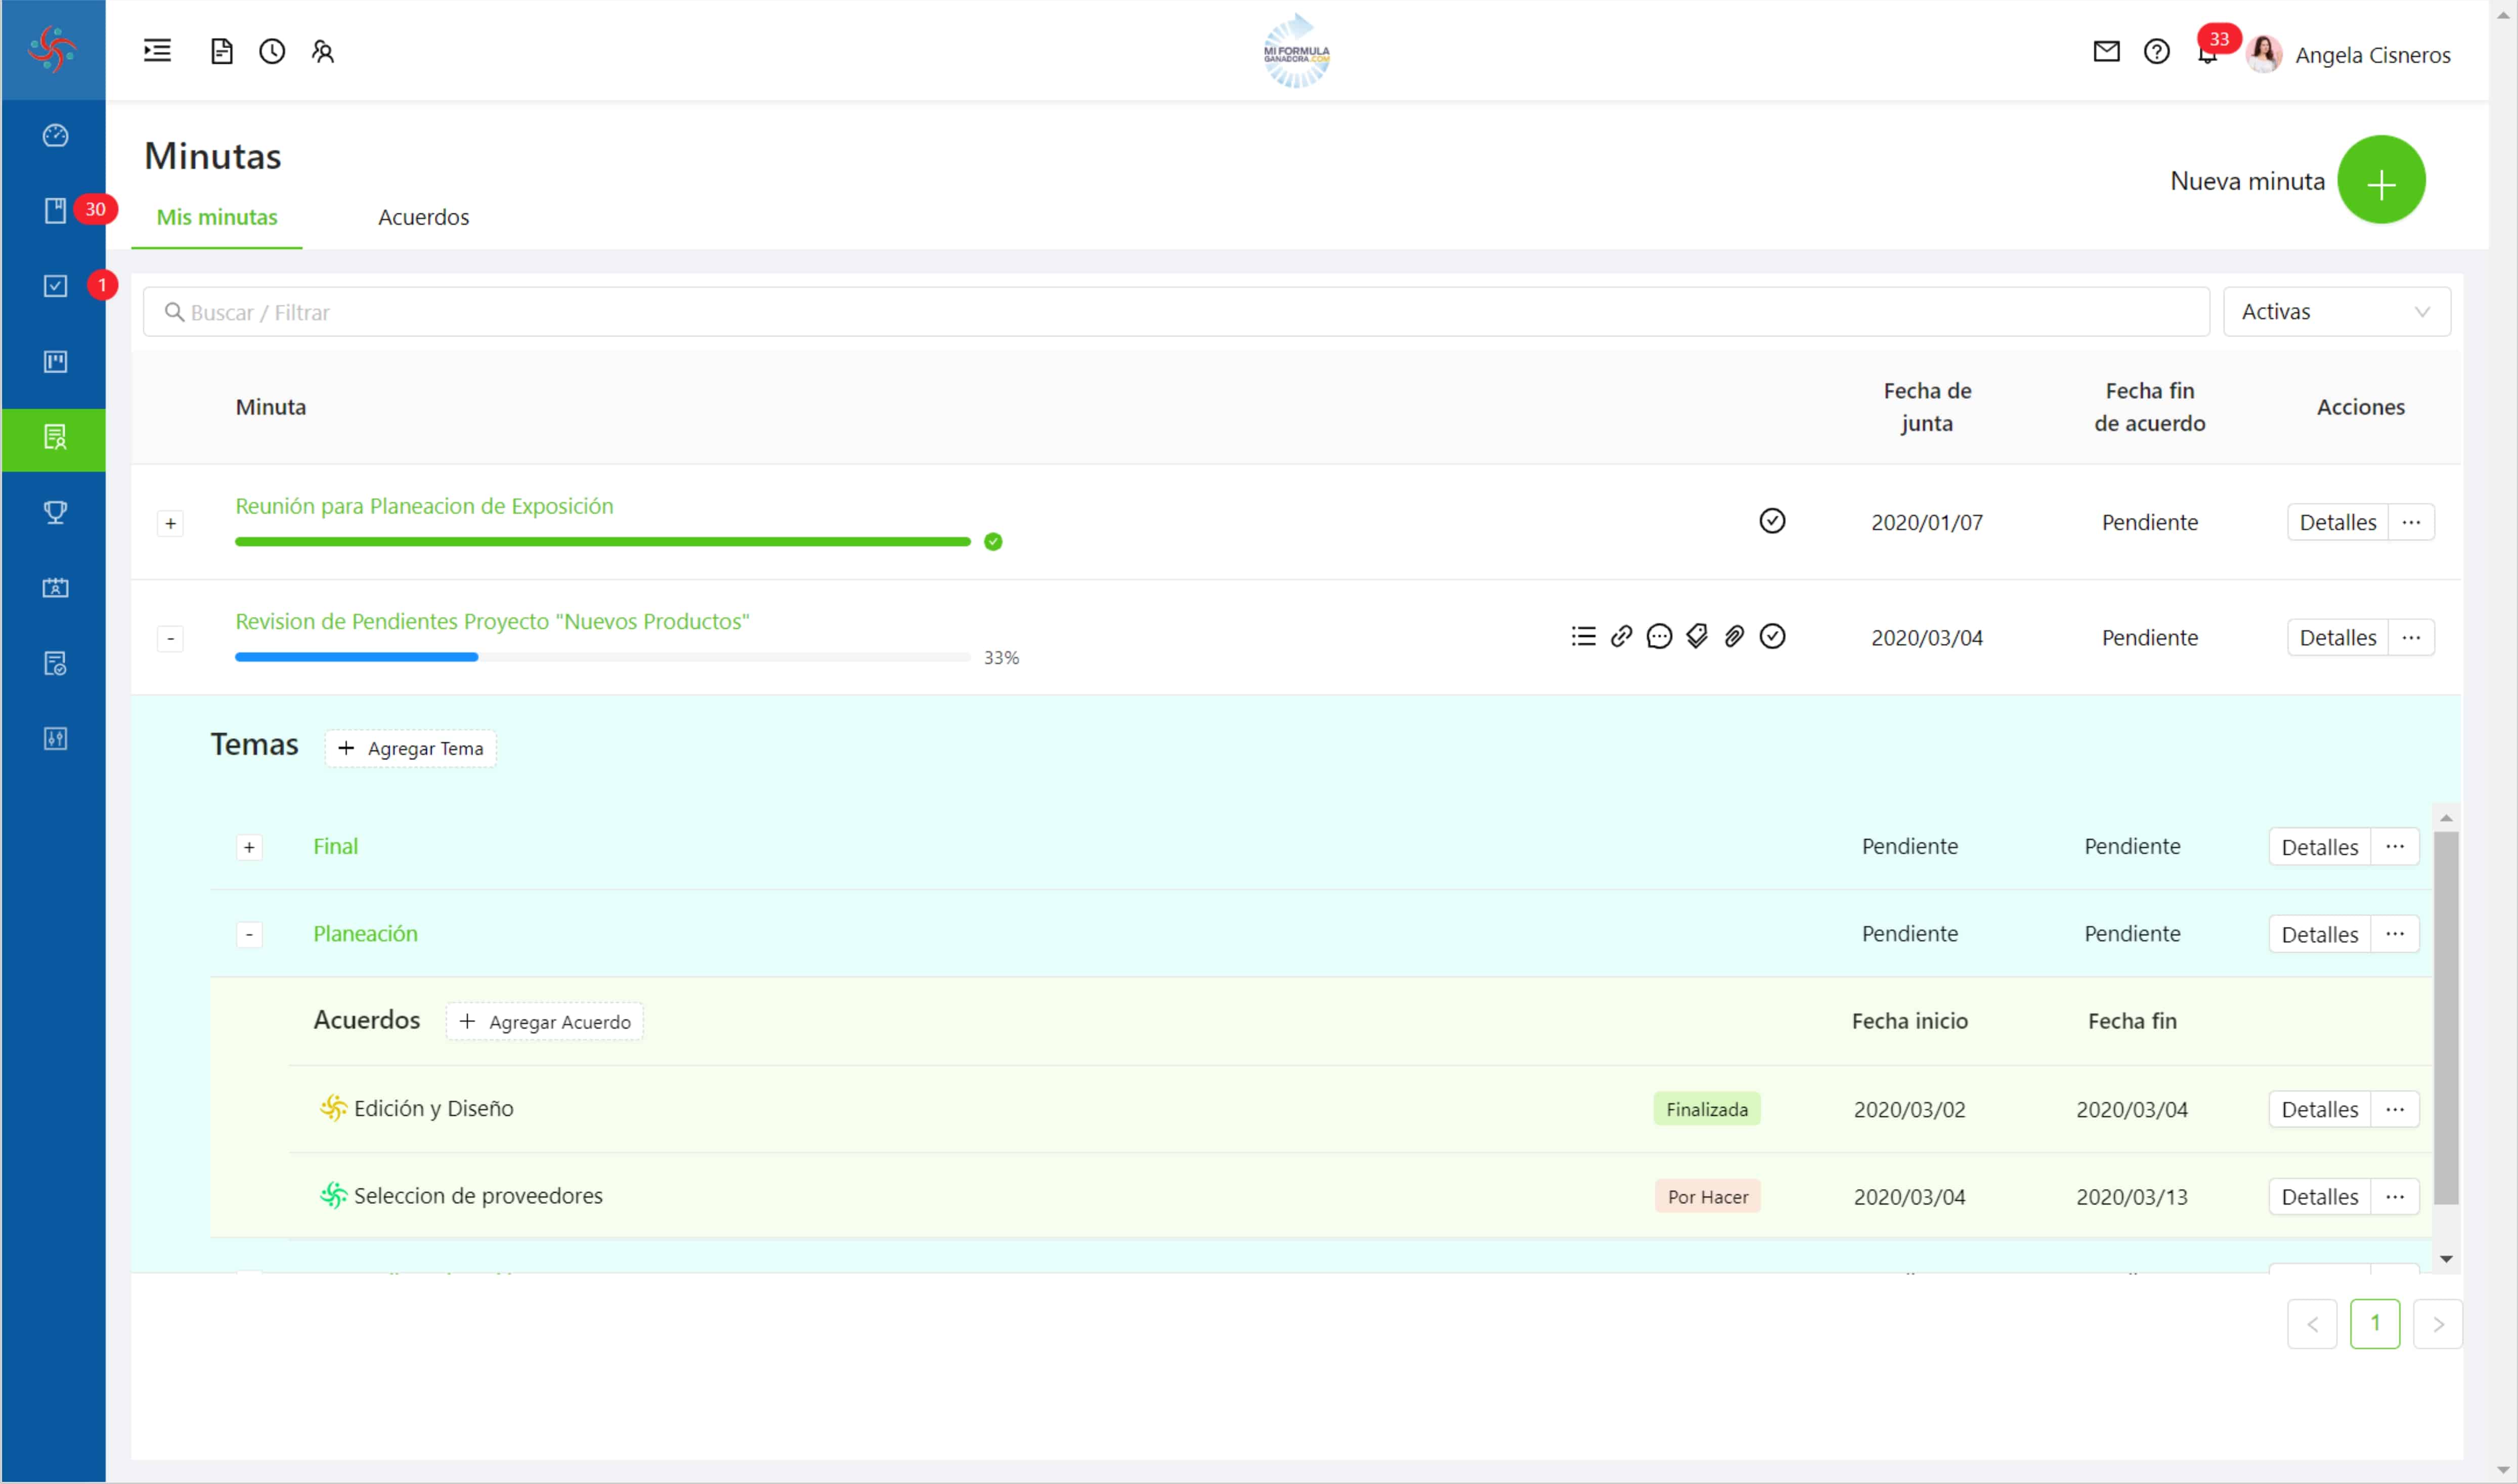2518x1484 pixels.
Task: Click the app logo in sidebar top
Action: click(52, 49)
